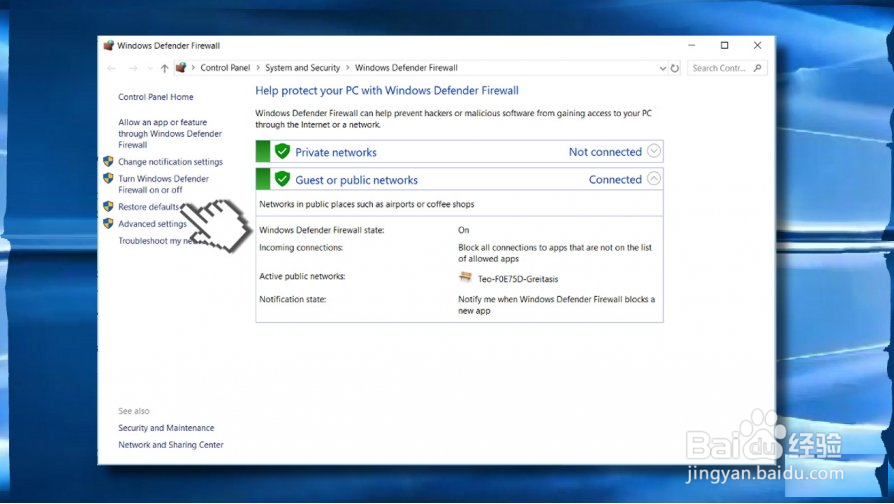Click shield icon beside Advanced settings

[108, 223]
